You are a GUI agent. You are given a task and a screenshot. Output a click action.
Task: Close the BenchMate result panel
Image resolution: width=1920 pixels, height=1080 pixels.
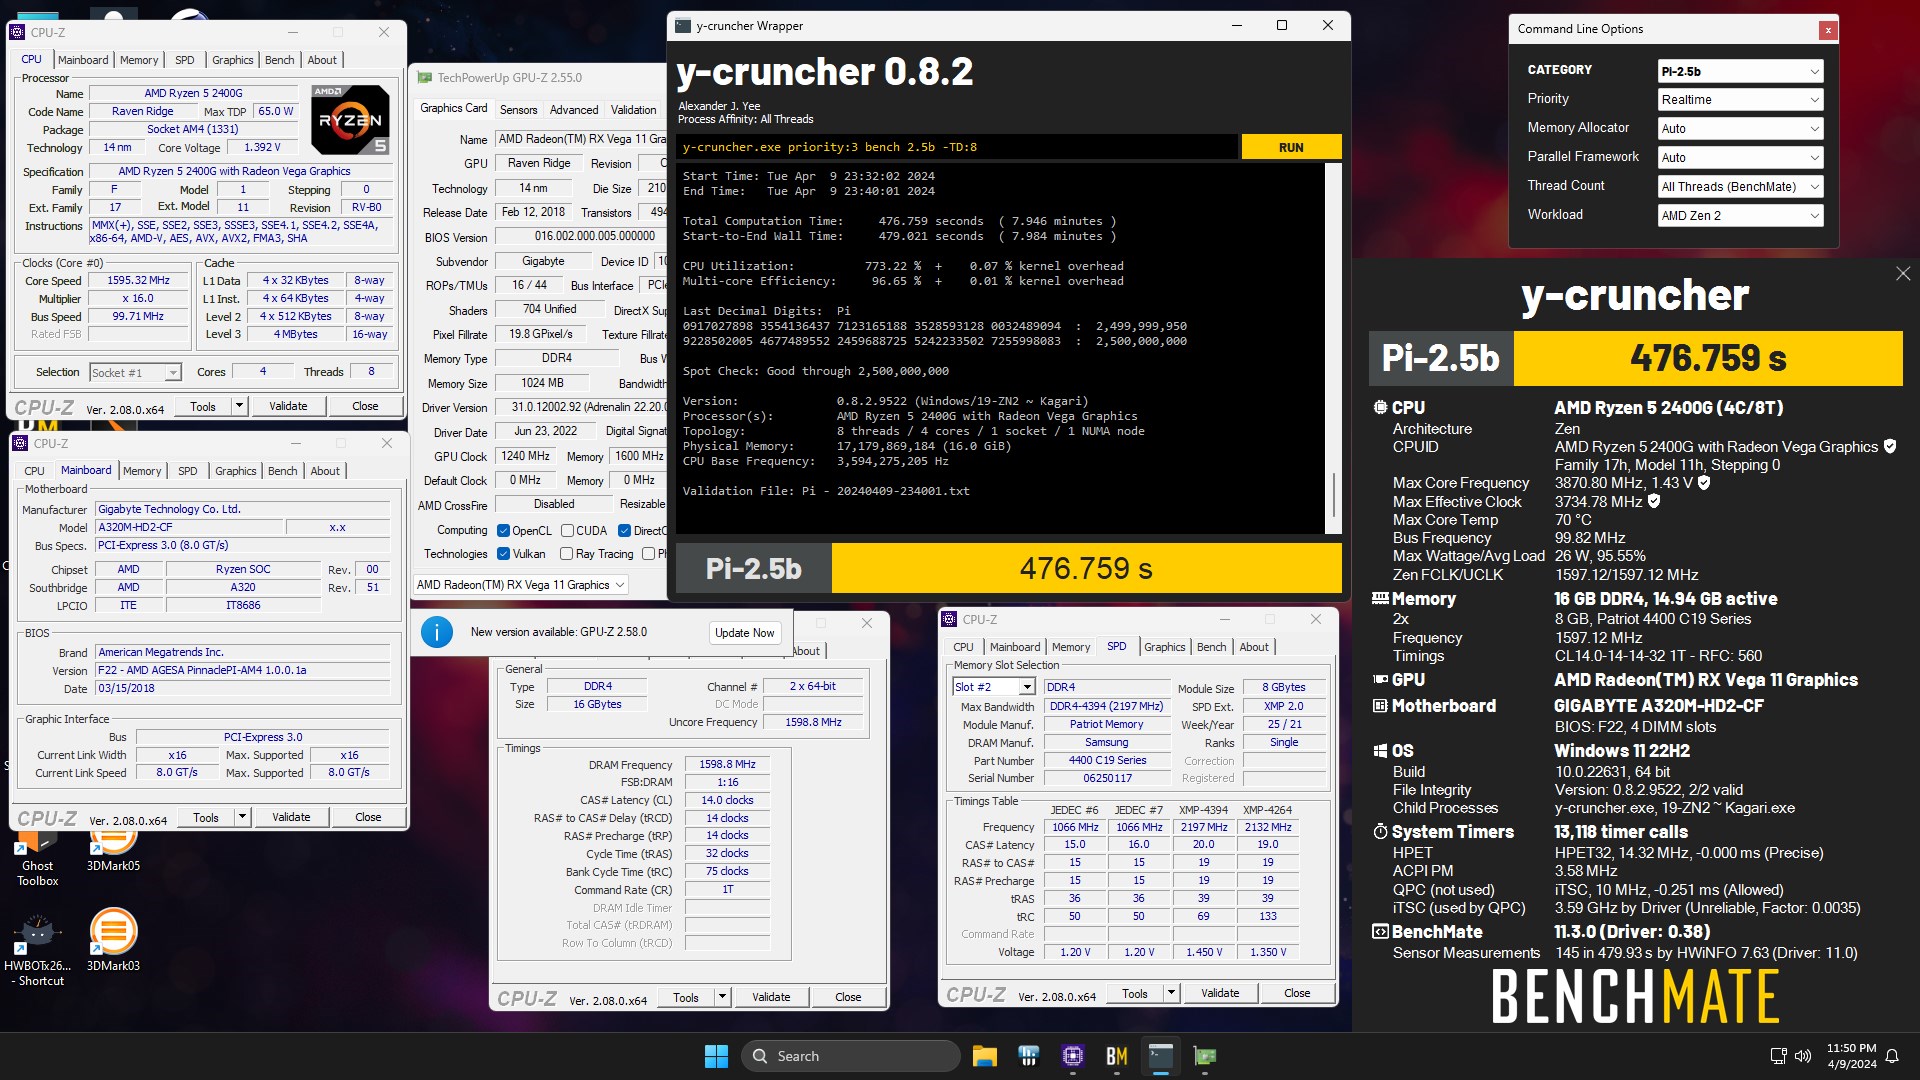point(1903,274)
